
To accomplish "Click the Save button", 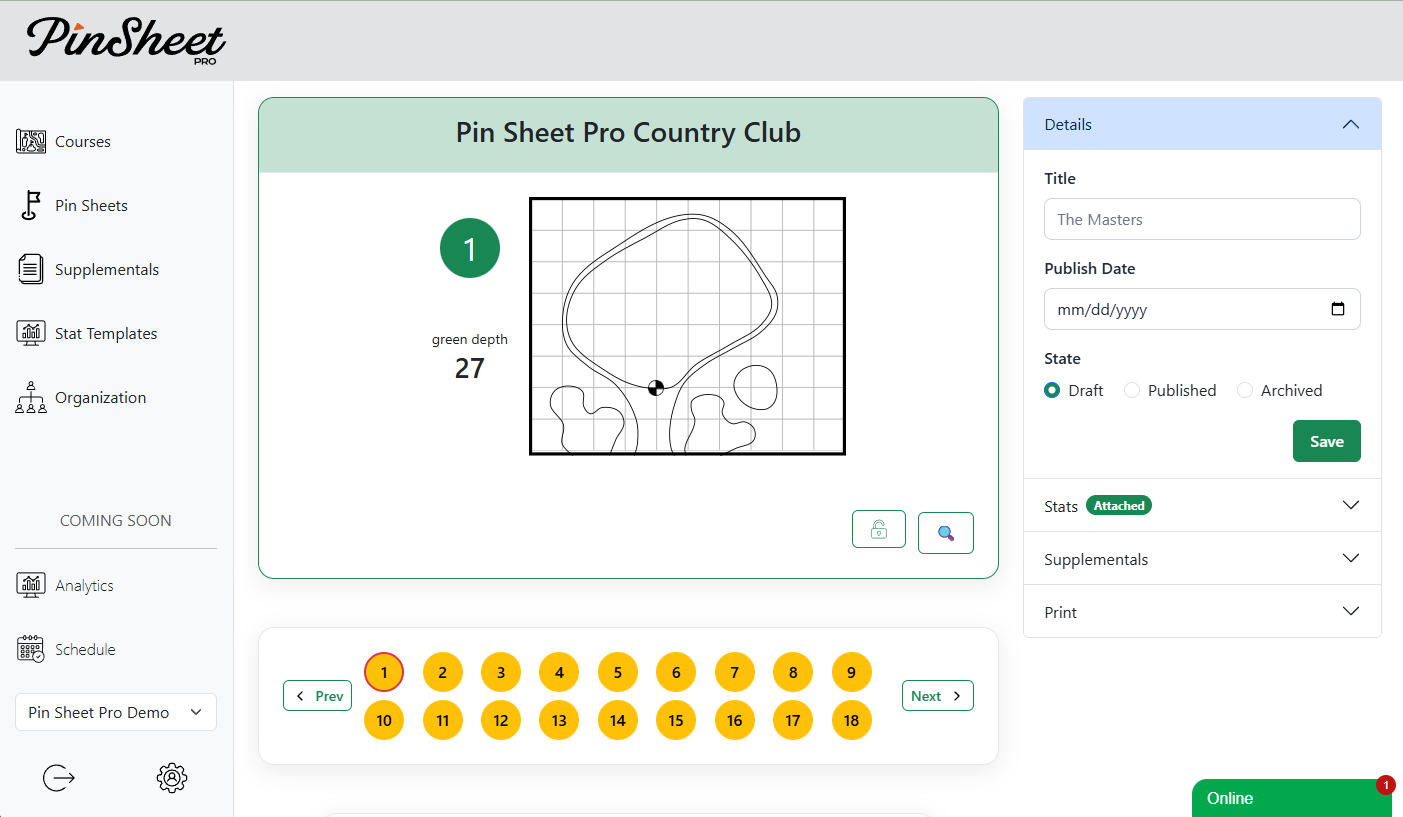I will pyautogui.click(x=1326, y=441).
